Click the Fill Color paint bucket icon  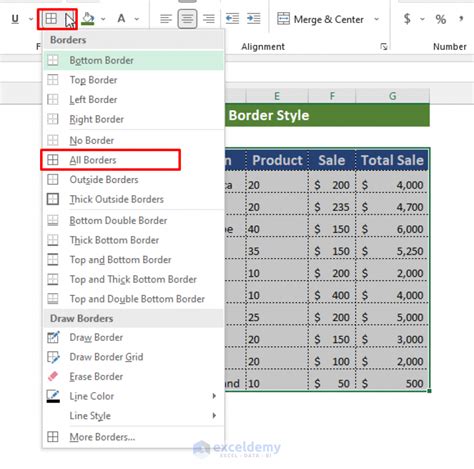coord(88,19)
